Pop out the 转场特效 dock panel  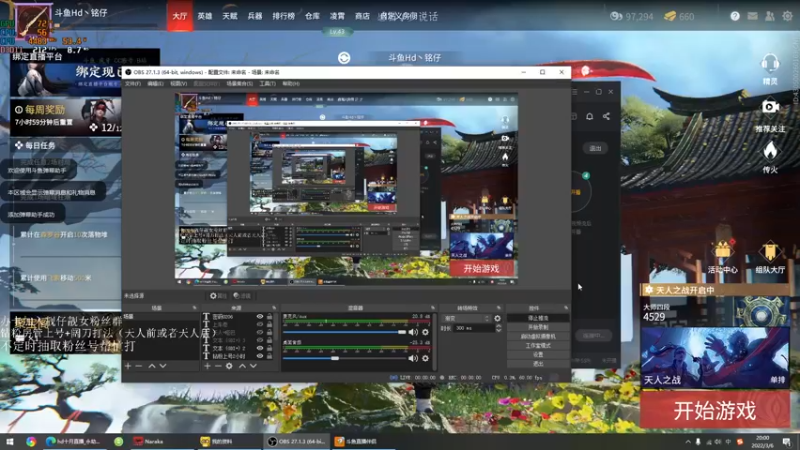498,308
